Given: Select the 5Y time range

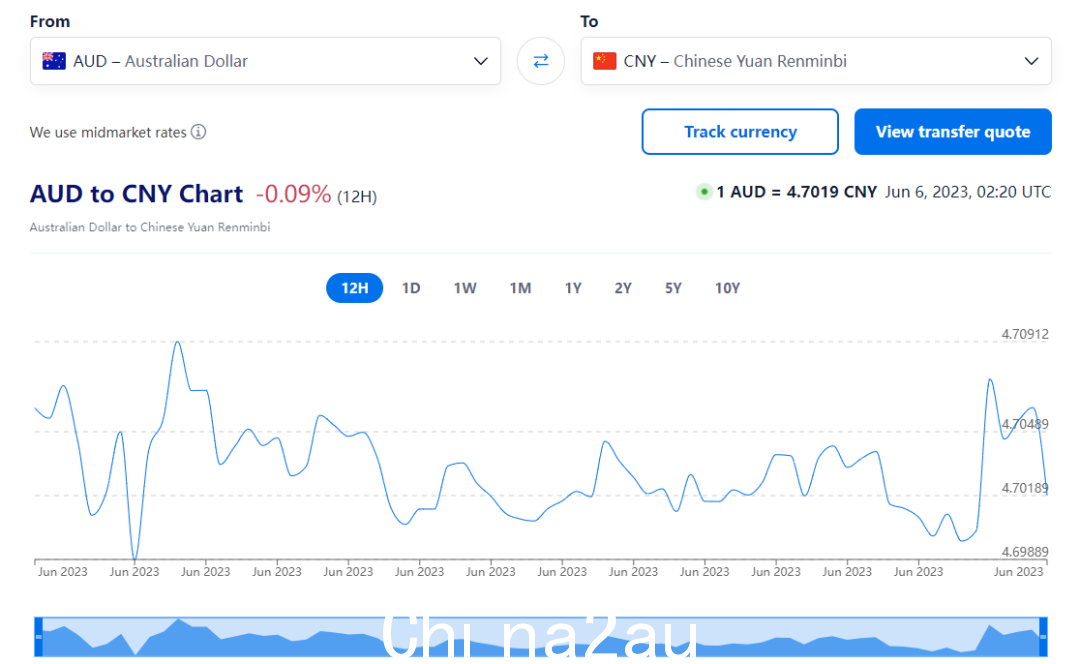Looking at the screenshot, I should click(x=673, y=288).
